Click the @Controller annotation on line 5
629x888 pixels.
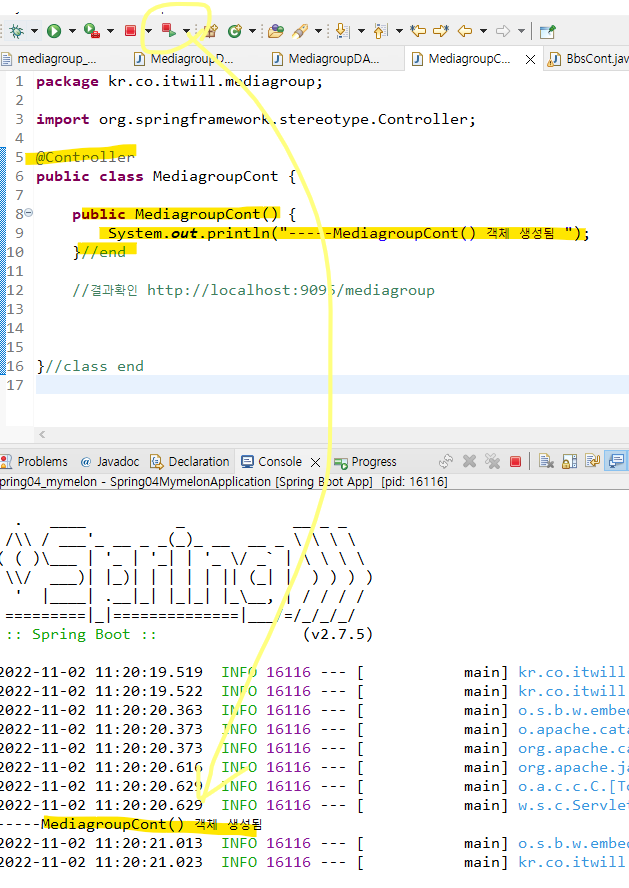coord(85,157)
